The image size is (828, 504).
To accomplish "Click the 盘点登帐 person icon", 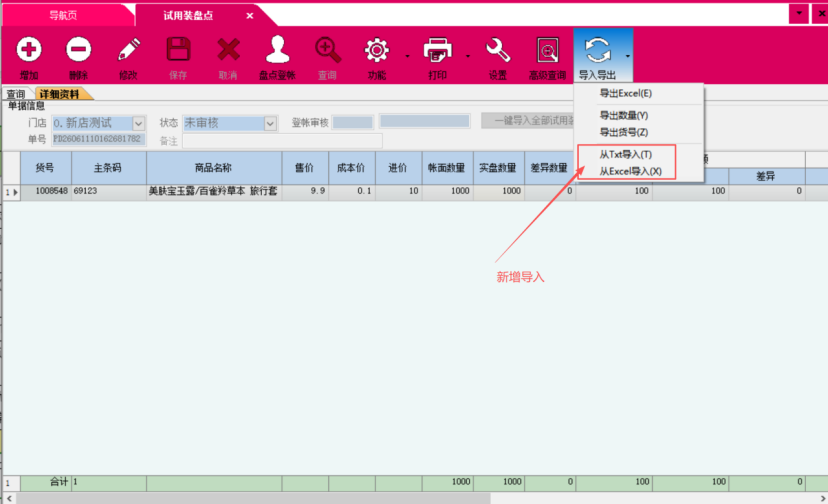I will coord(277,50).
